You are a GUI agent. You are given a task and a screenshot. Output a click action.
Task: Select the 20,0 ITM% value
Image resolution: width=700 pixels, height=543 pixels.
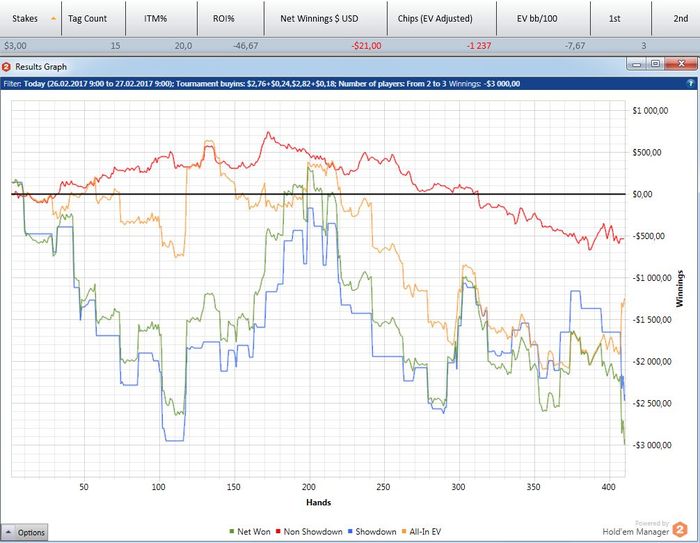point(183,46)
